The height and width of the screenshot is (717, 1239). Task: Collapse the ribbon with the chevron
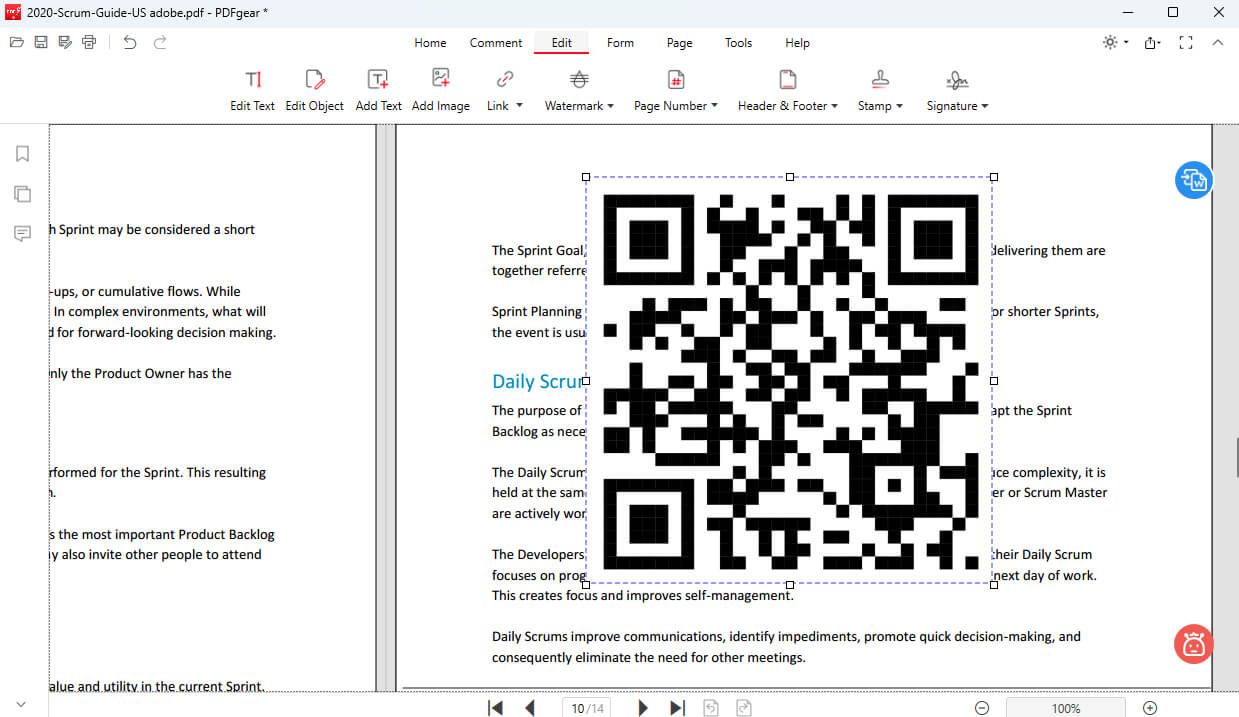coord(1217,42)
